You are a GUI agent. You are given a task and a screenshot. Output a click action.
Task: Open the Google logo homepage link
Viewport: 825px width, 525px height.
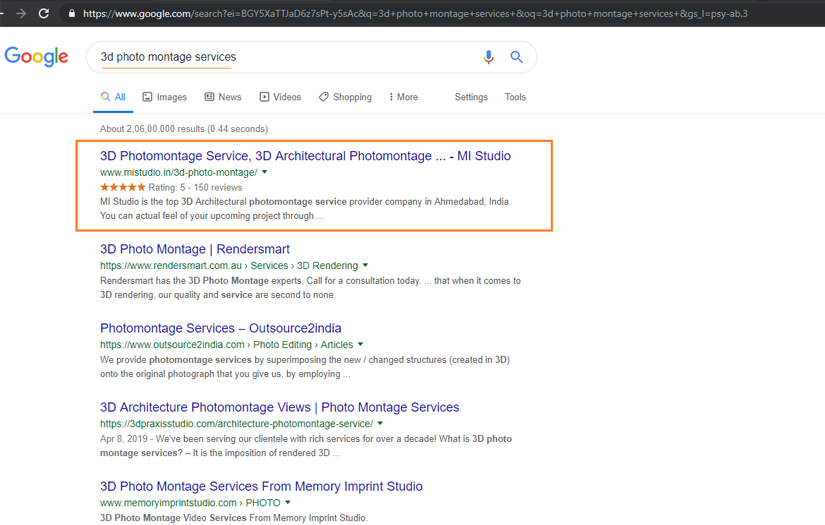coord(36,56)
